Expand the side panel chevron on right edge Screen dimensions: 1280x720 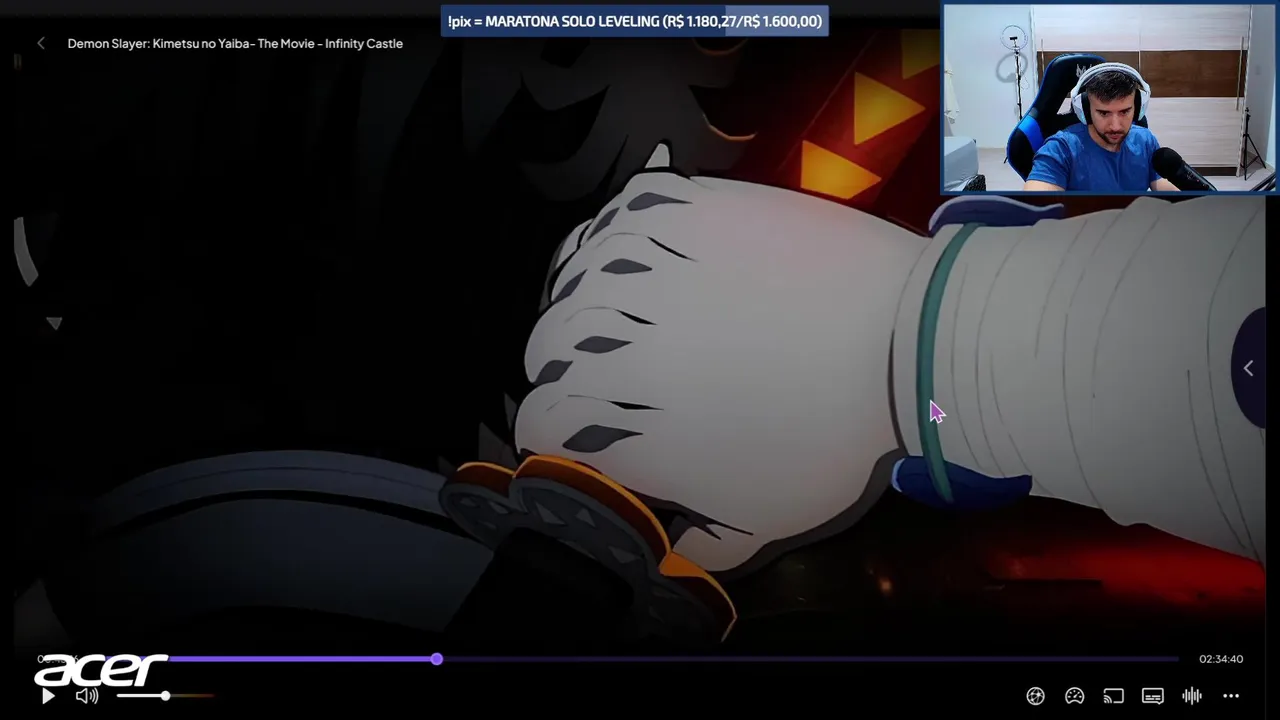(x=1248, y=368)
